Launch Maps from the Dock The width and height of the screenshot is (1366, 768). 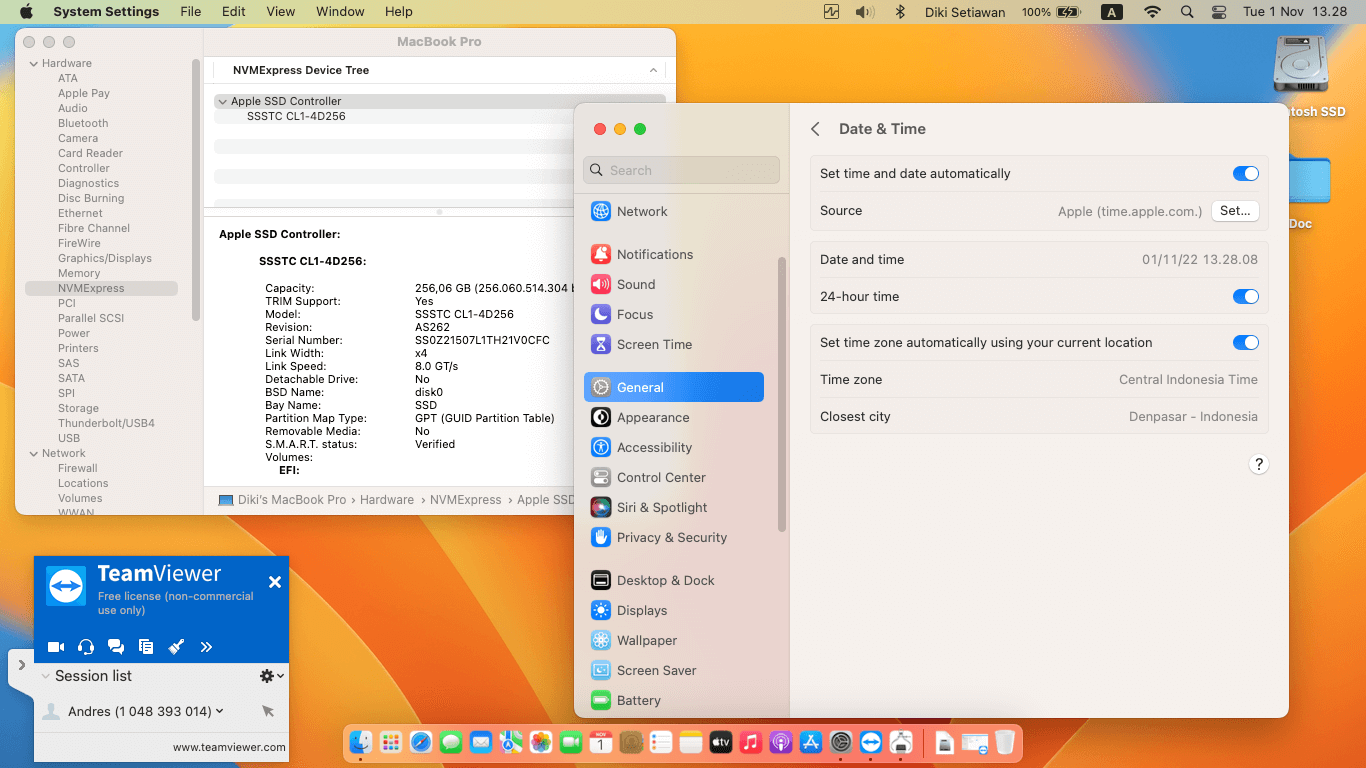point(511,742)
